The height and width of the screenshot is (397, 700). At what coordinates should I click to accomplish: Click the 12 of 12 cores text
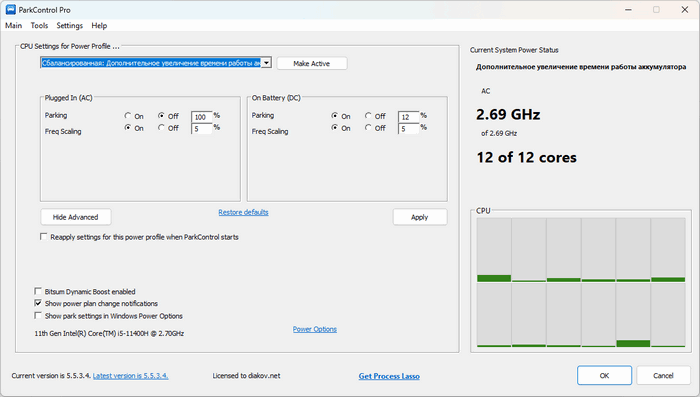(526, 157)
